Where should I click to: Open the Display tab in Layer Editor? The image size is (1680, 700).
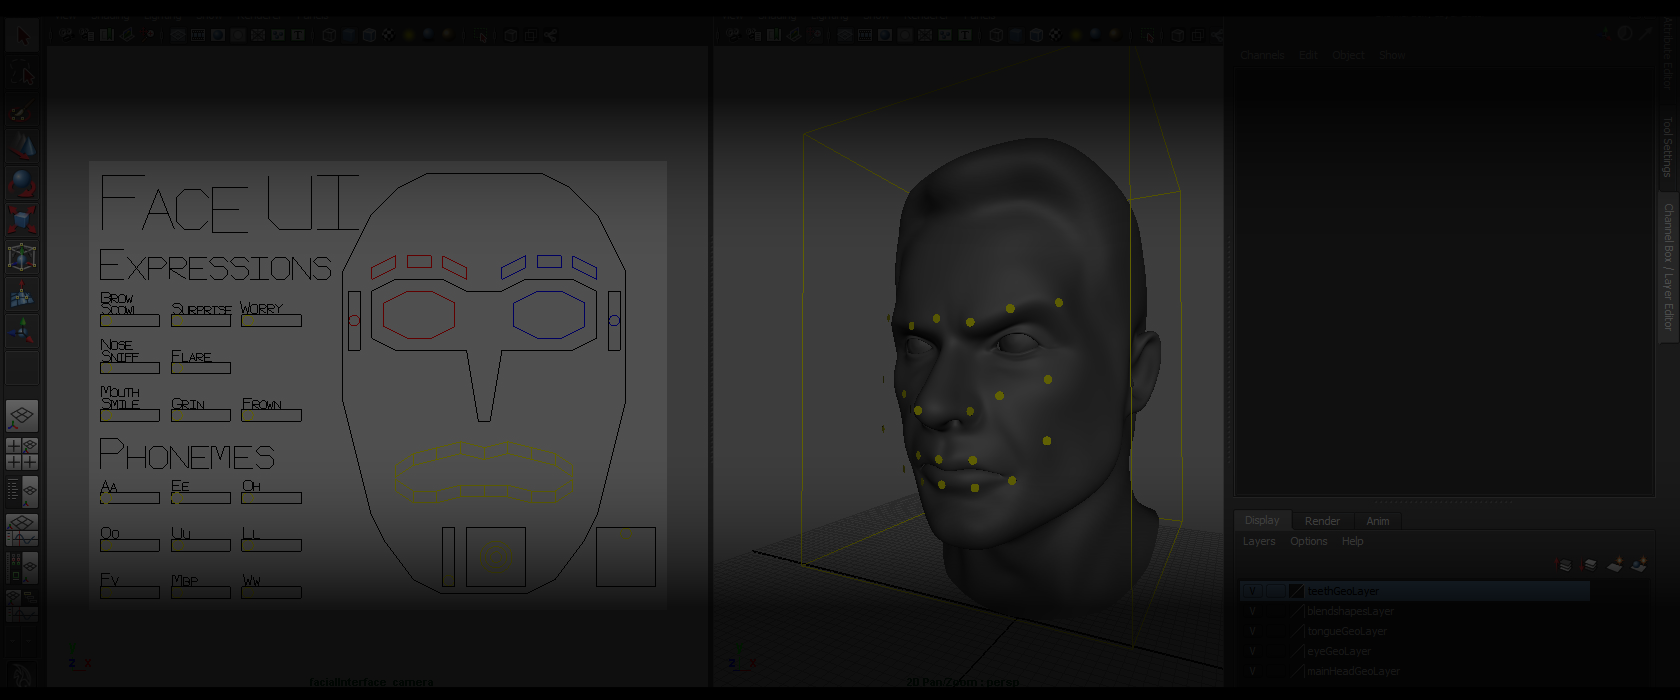pos(1262,521)
